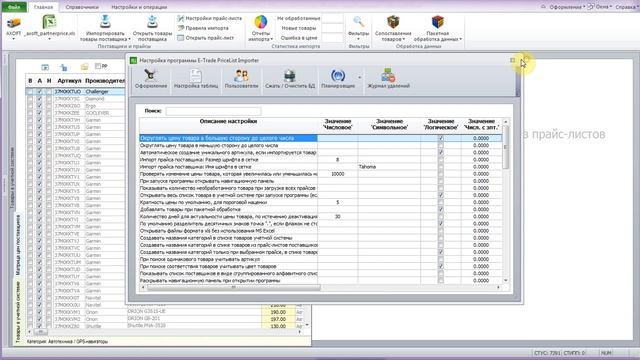Select price cell 190.00 in background grid
Screen dimensions: 640x360
pos(278,312)
